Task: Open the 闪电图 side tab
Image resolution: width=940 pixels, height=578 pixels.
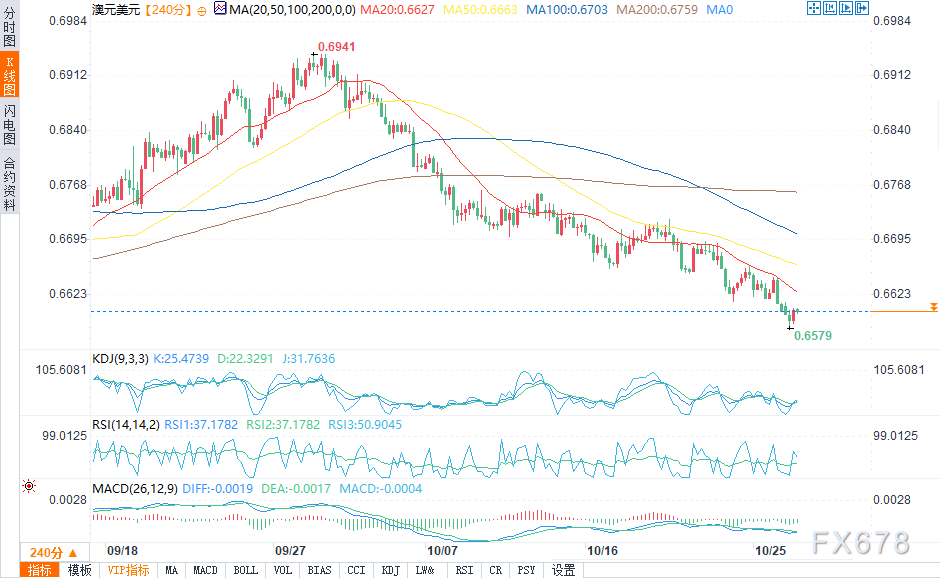Action: coord(9,125)
